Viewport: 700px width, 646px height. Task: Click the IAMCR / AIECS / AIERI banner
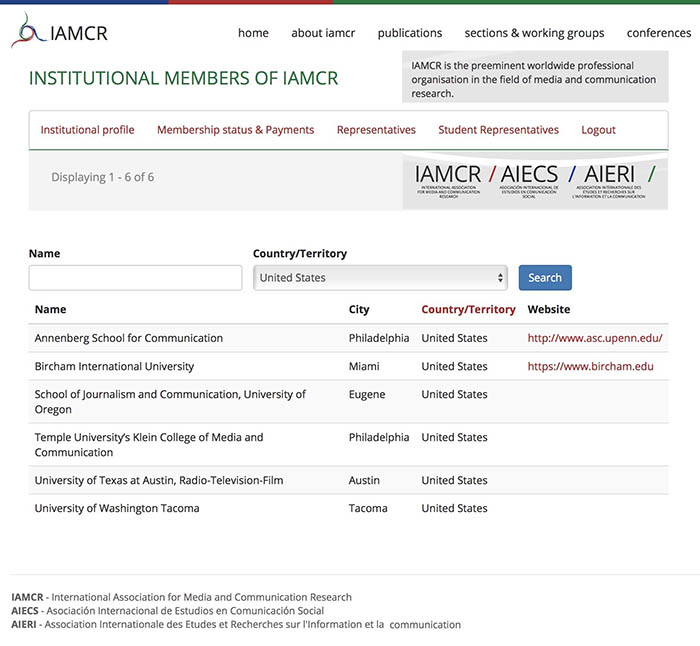pyautogui.click(x=535, y=181)
